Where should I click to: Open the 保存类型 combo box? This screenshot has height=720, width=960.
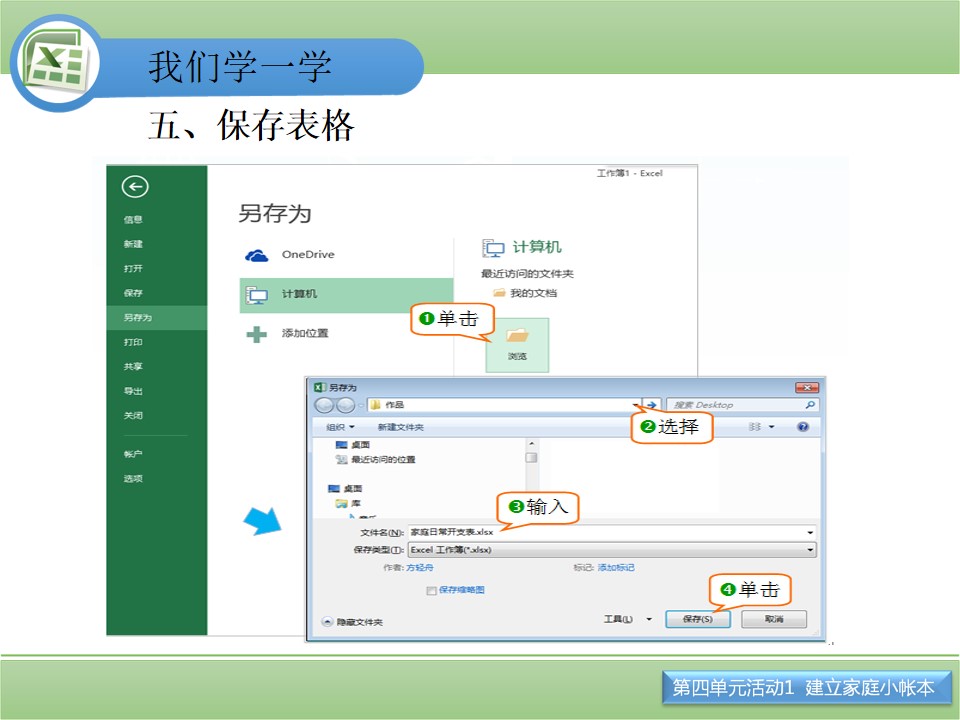(x=612, y=550)
